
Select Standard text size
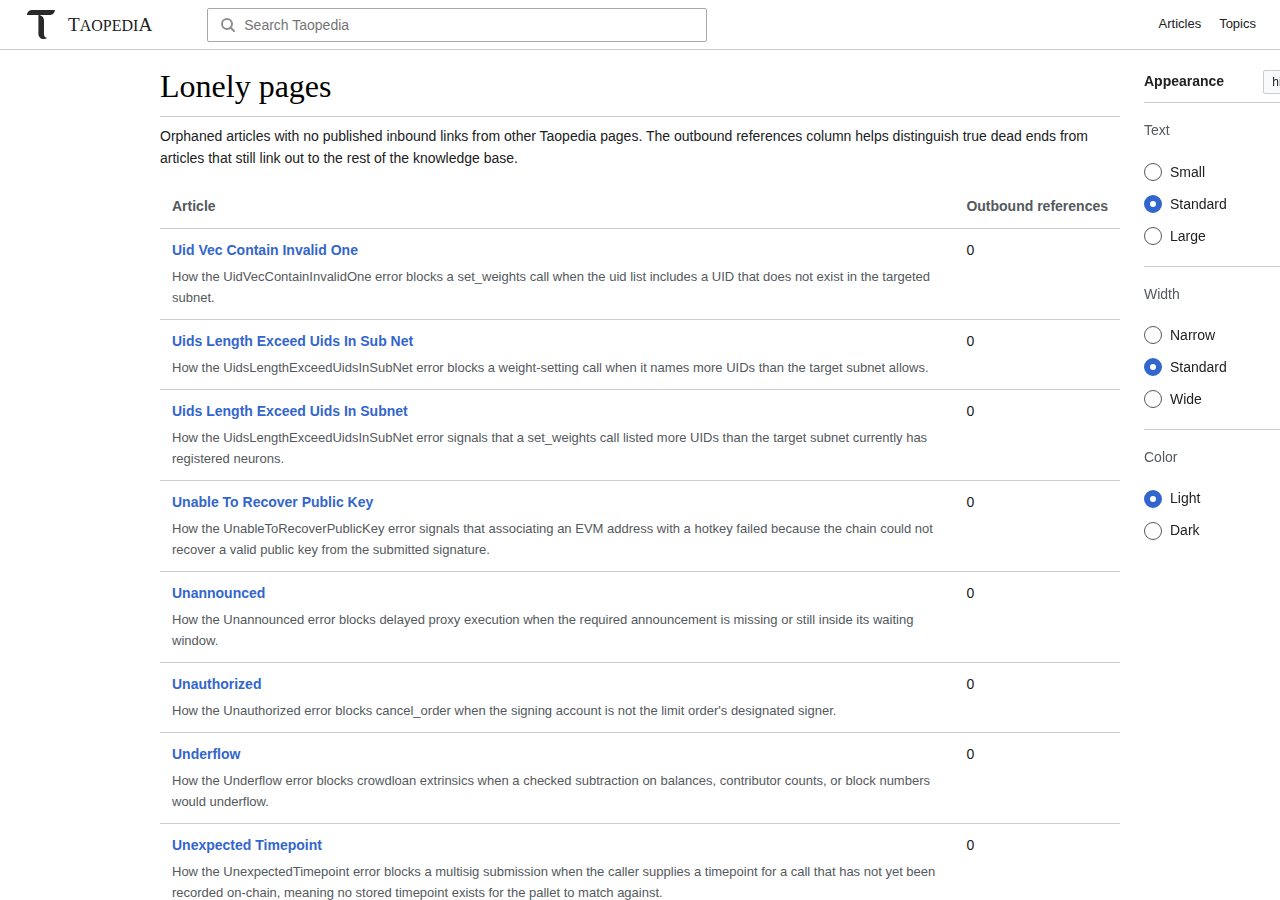click(x=1153, y=204)
